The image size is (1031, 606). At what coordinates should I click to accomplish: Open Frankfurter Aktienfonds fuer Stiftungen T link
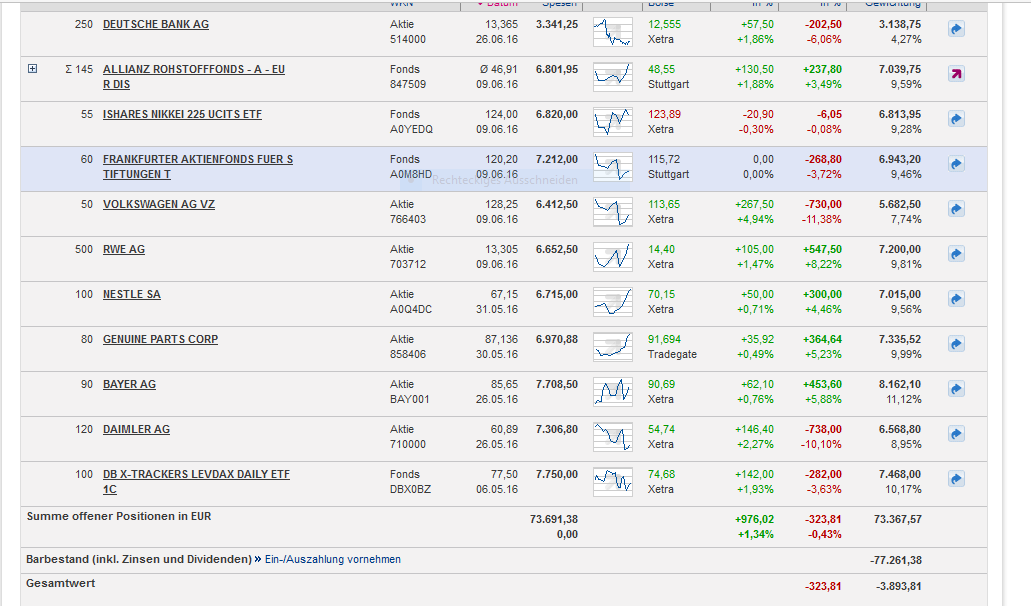click(198, 167)
